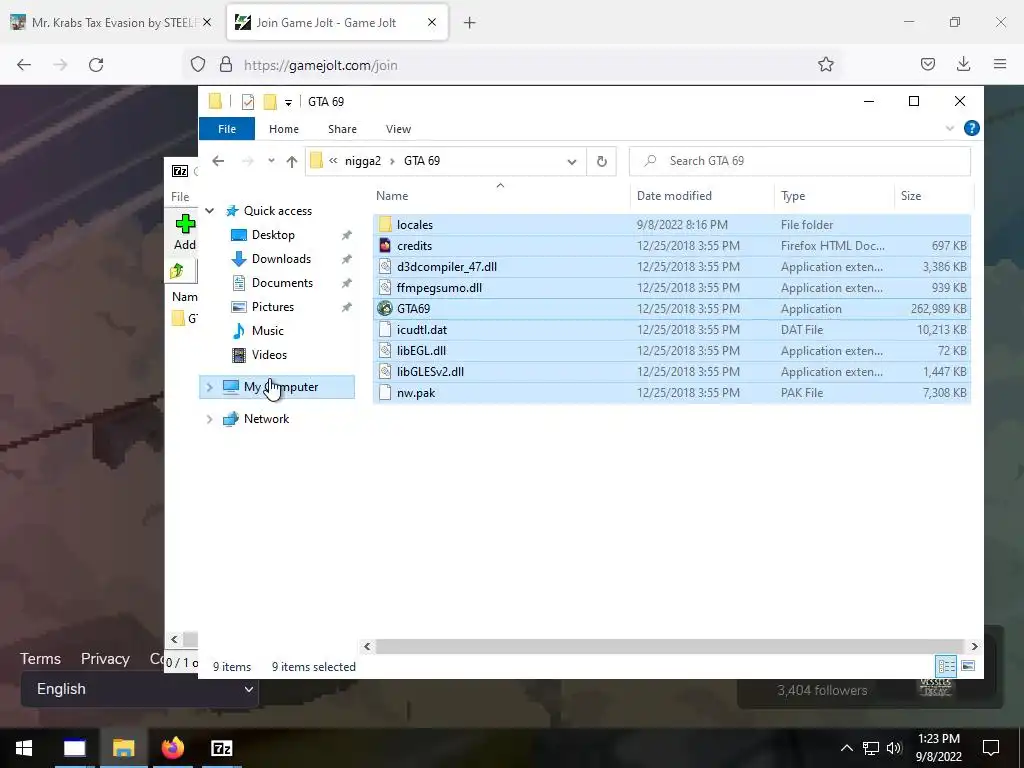Viewport: 1024px width, 768px height.
Task: Open Firefox application hamburger menu
Action: (x=1000, y=64)
